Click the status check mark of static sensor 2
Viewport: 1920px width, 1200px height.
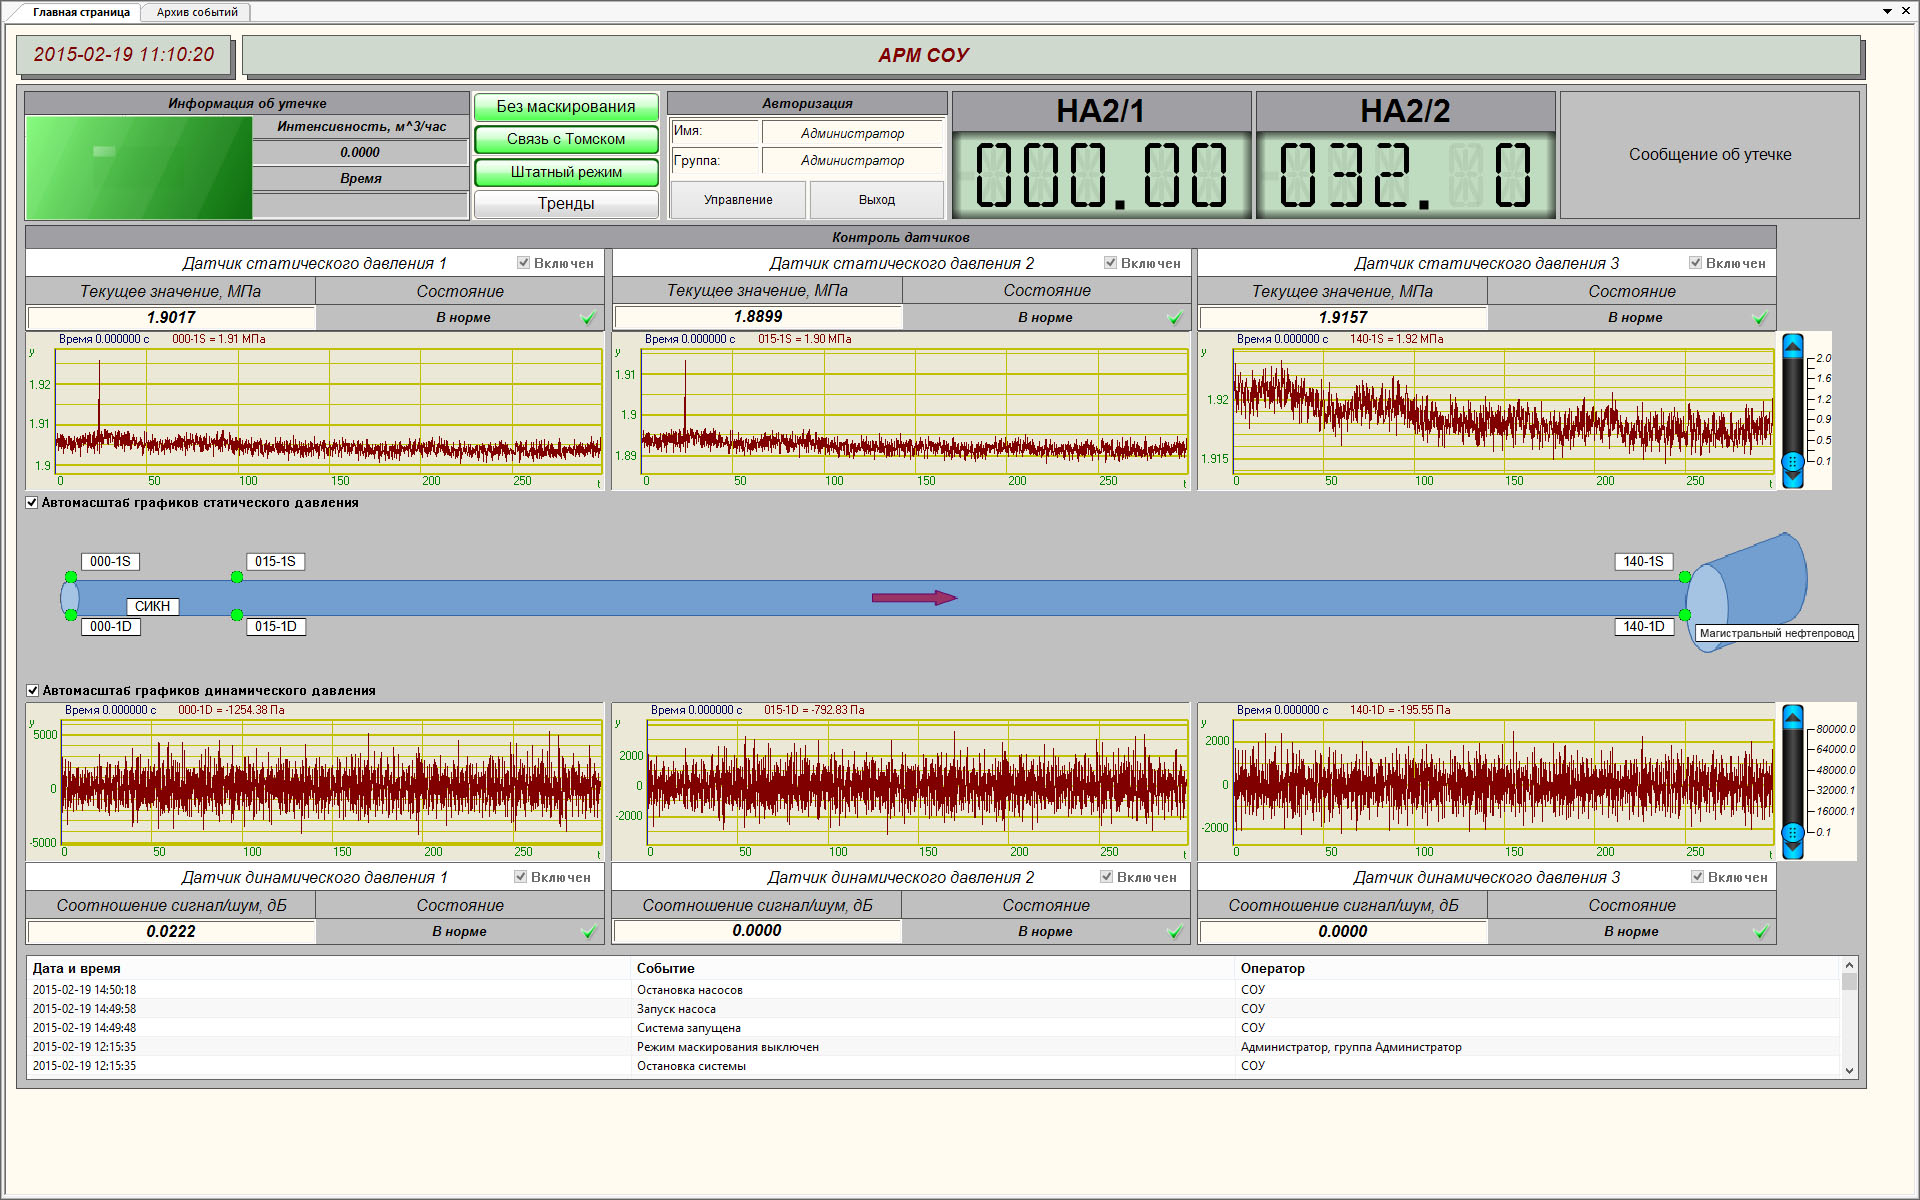tap(1175, 318)
